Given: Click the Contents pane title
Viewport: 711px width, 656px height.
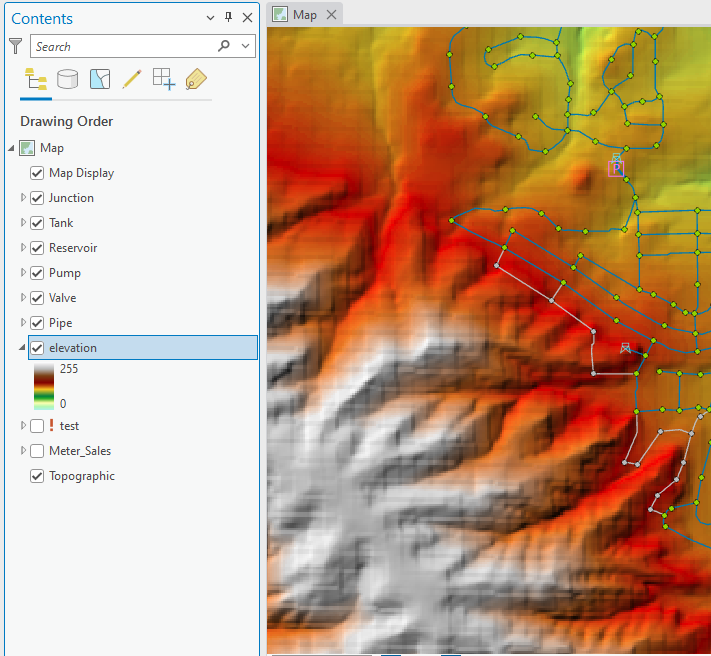Looking at the screenshot, I should [x=42, y=19].
